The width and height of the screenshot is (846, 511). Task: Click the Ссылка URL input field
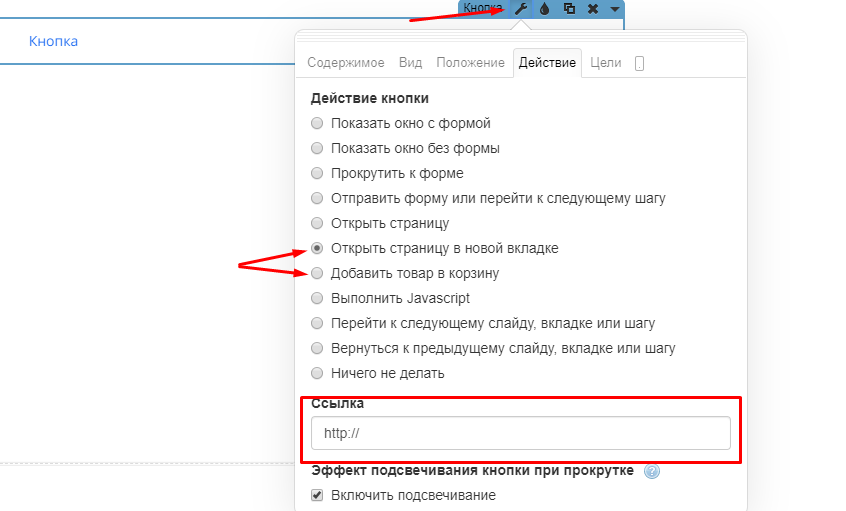click(520, 433)
